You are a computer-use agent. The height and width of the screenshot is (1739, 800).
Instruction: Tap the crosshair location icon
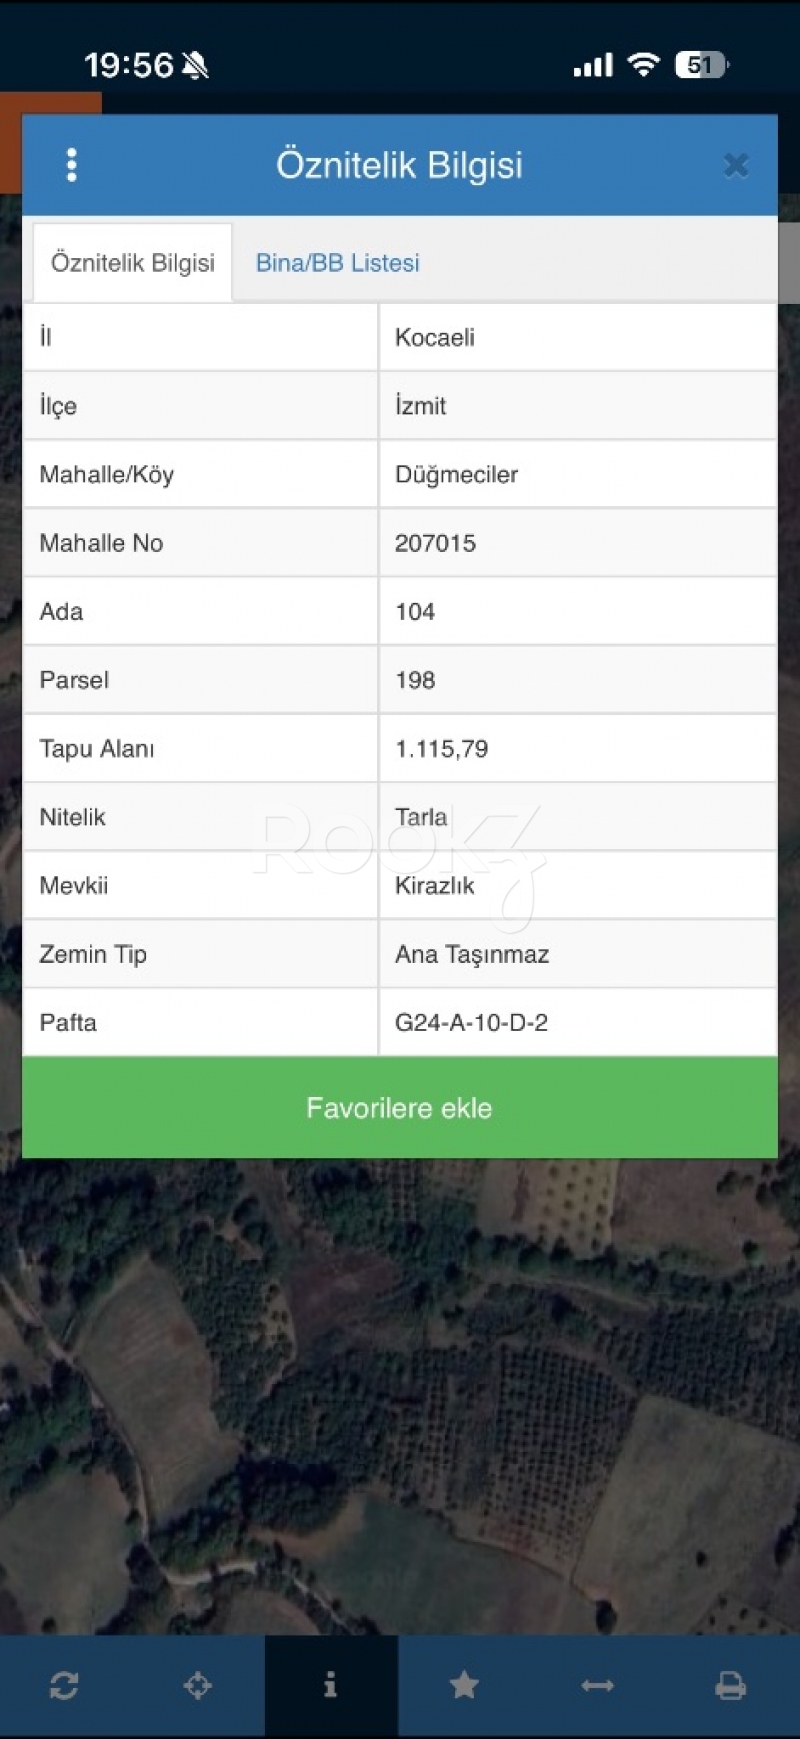198,1686
